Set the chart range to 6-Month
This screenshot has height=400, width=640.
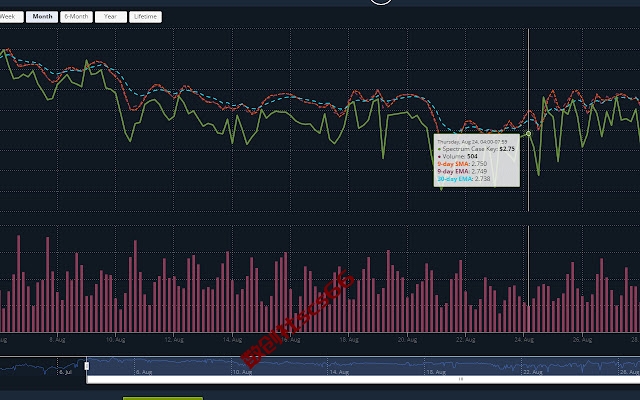pyautogui.click(x=76, y=17)
